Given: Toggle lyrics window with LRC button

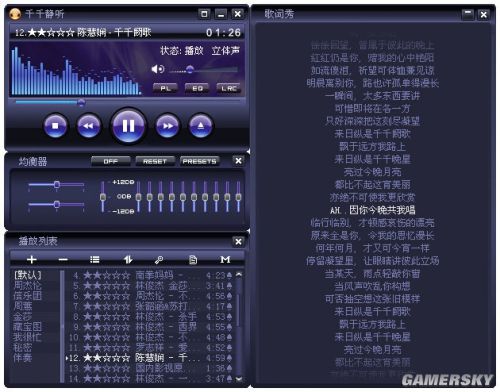Looking at the screenshot, I should click(x=229, y=88).
